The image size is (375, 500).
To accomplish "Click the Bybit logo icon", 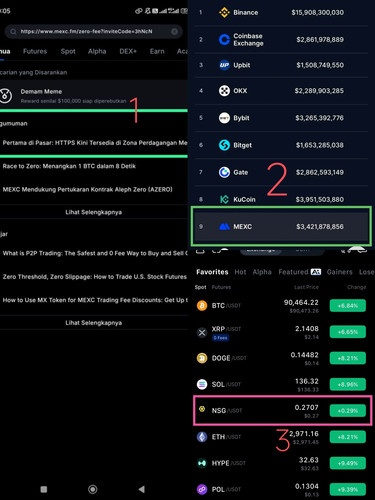I will 224,118.
